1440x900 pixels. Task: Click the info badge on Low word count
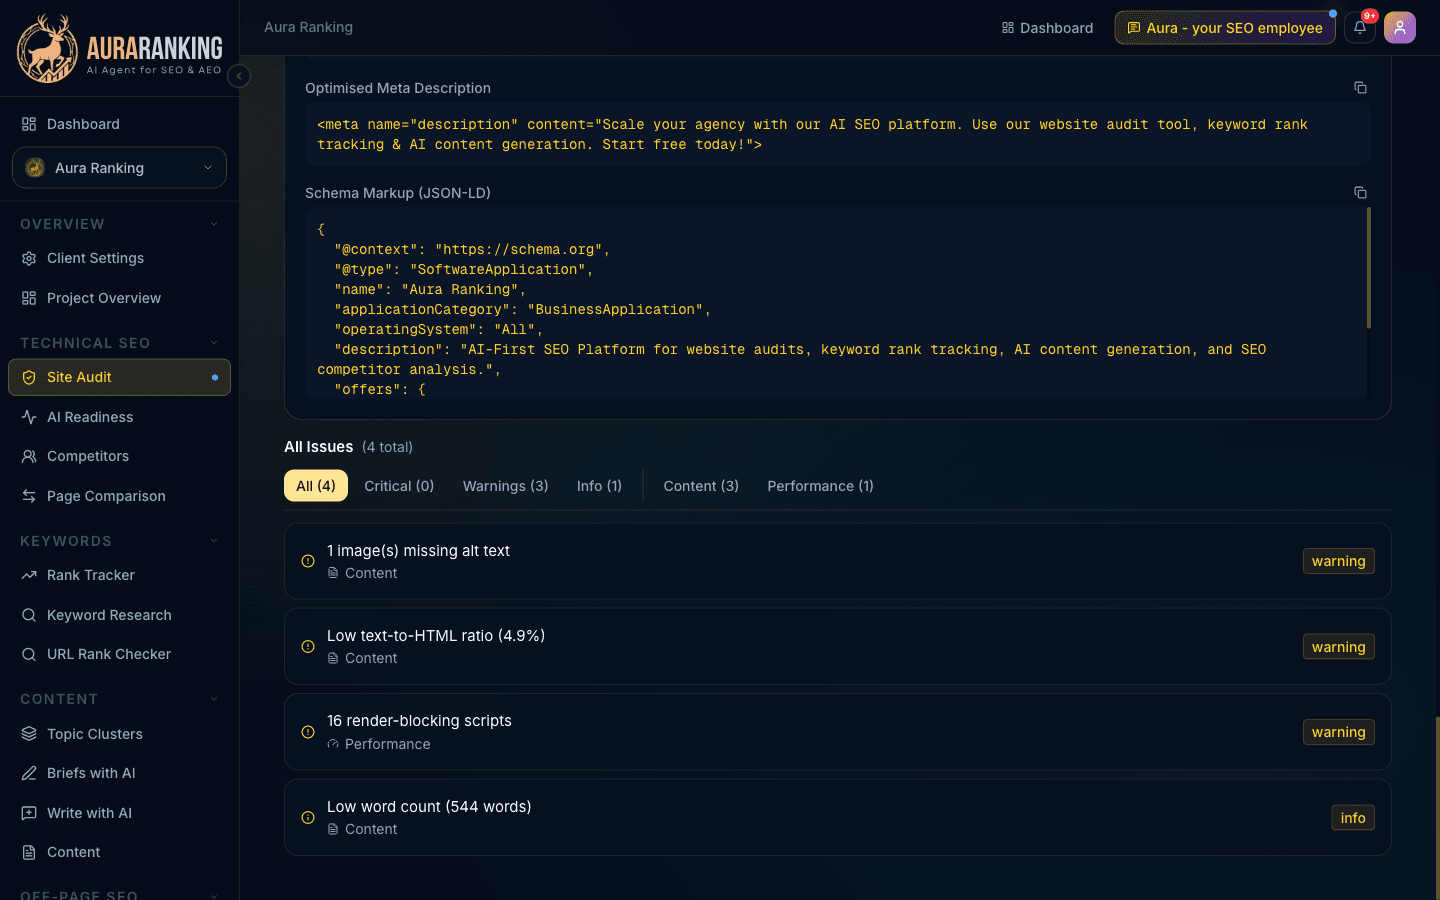[x=1353, y=818]
